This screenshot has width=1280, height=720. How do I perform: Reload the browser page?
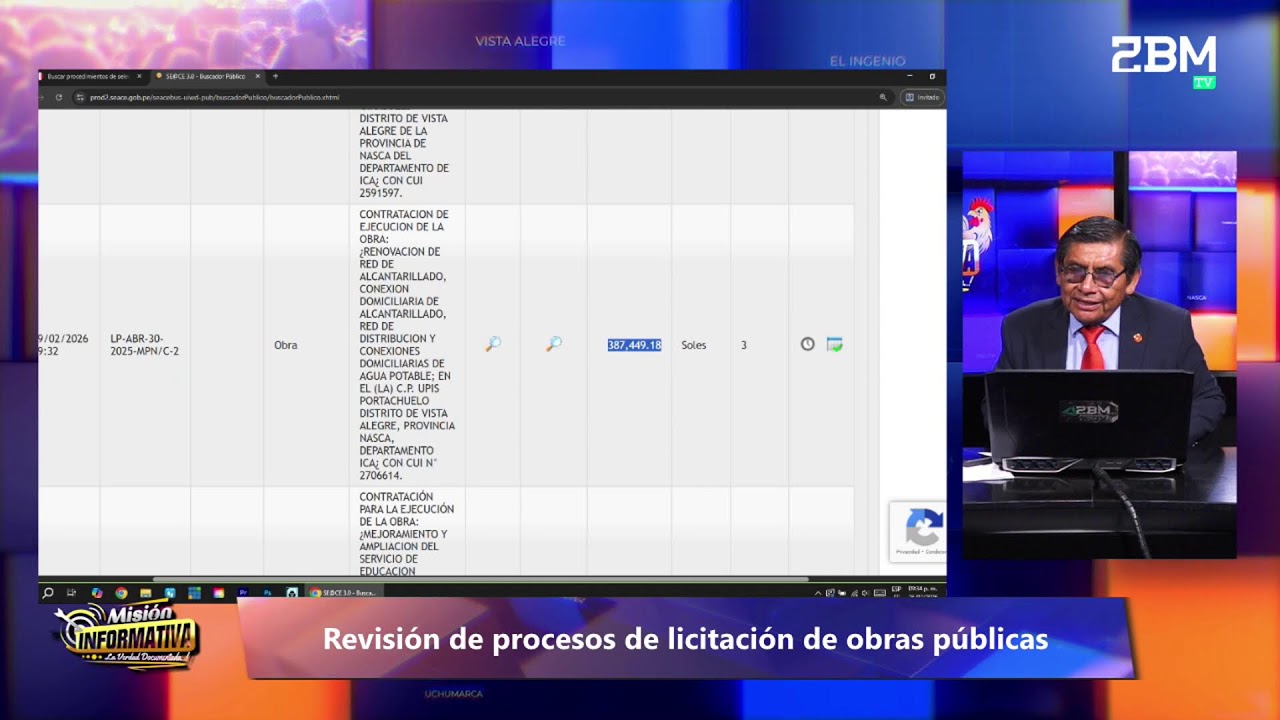pos(59,97)
